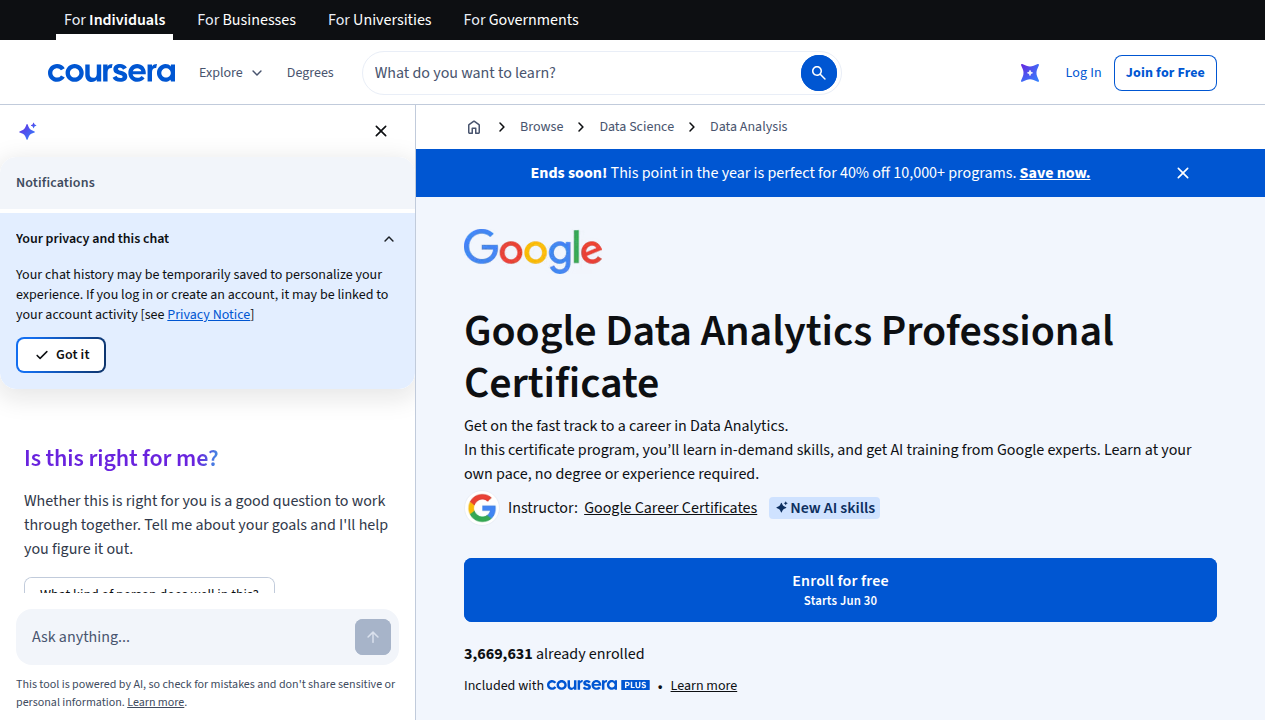Click the search magnifier button
The height and width of the screenshot is (720, 1280).
(x=818, y=73)
